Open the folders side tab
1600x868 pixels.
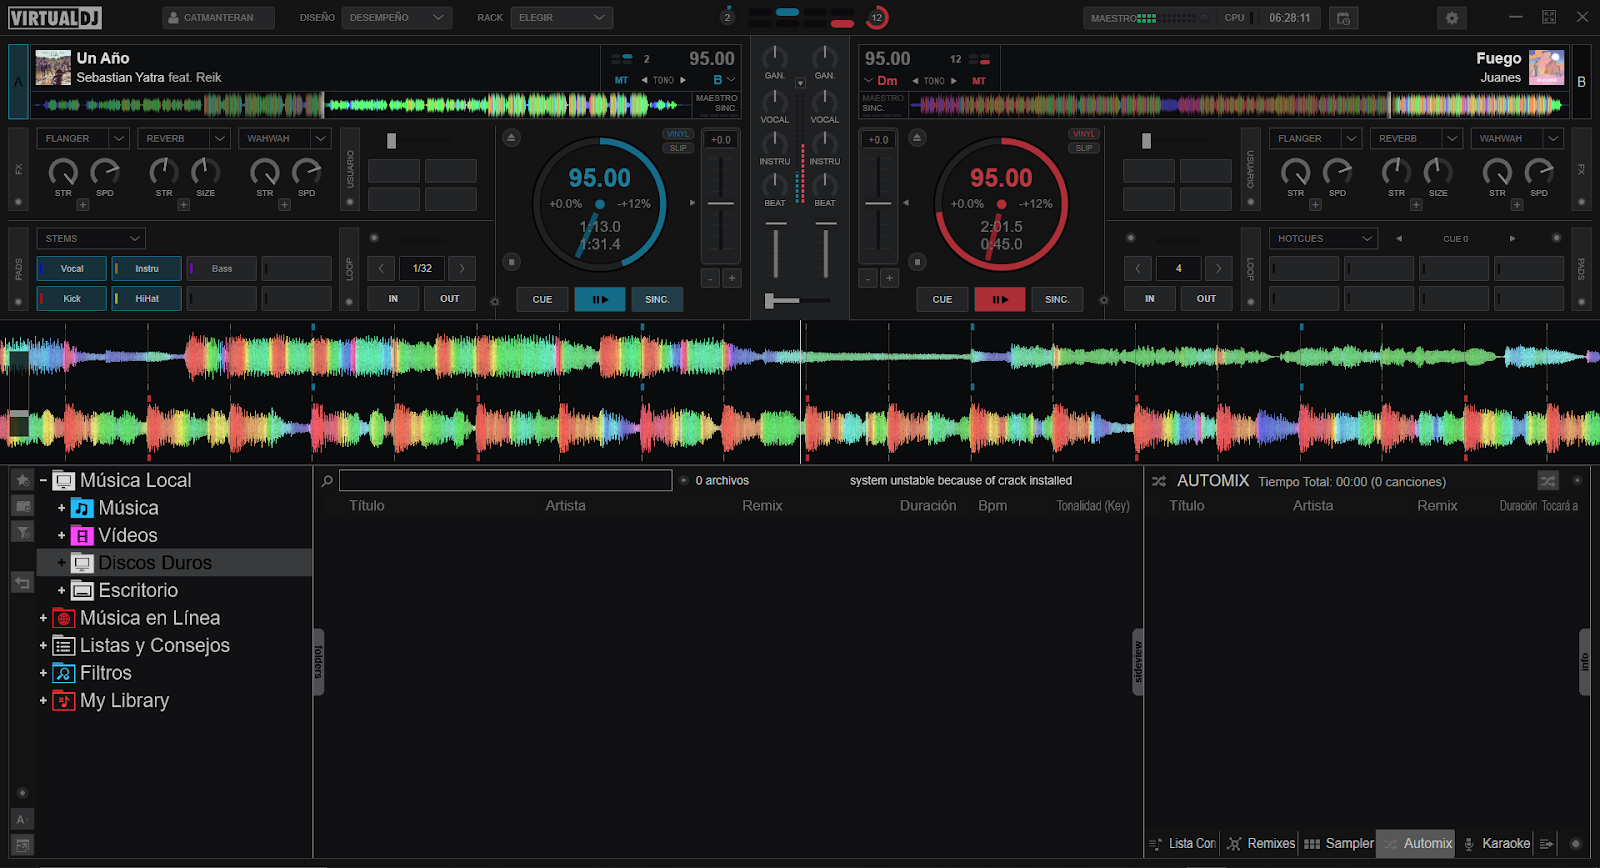(318, 662)
